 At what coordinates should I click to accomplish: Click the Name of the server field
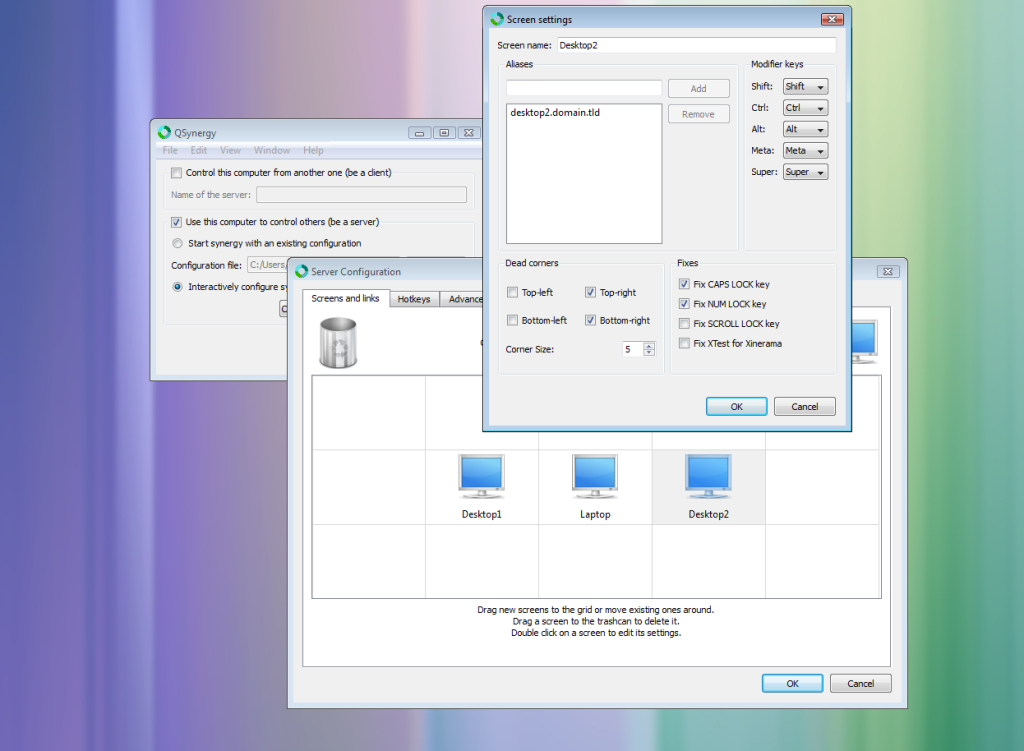click(361, 195)
